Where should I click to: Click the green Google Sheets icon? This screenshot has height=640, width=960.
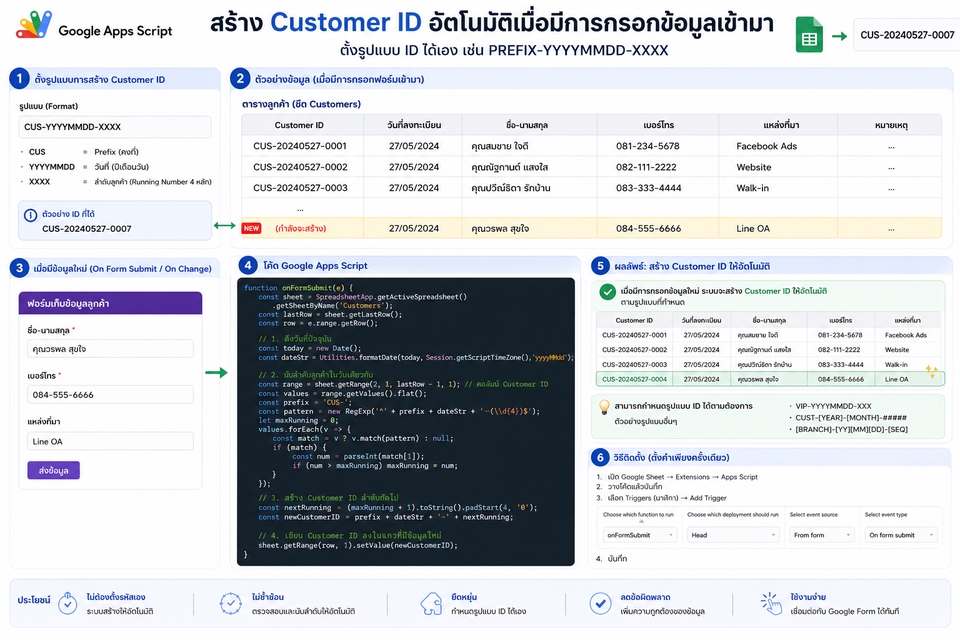pyautogui.click(x=809, y=35)
